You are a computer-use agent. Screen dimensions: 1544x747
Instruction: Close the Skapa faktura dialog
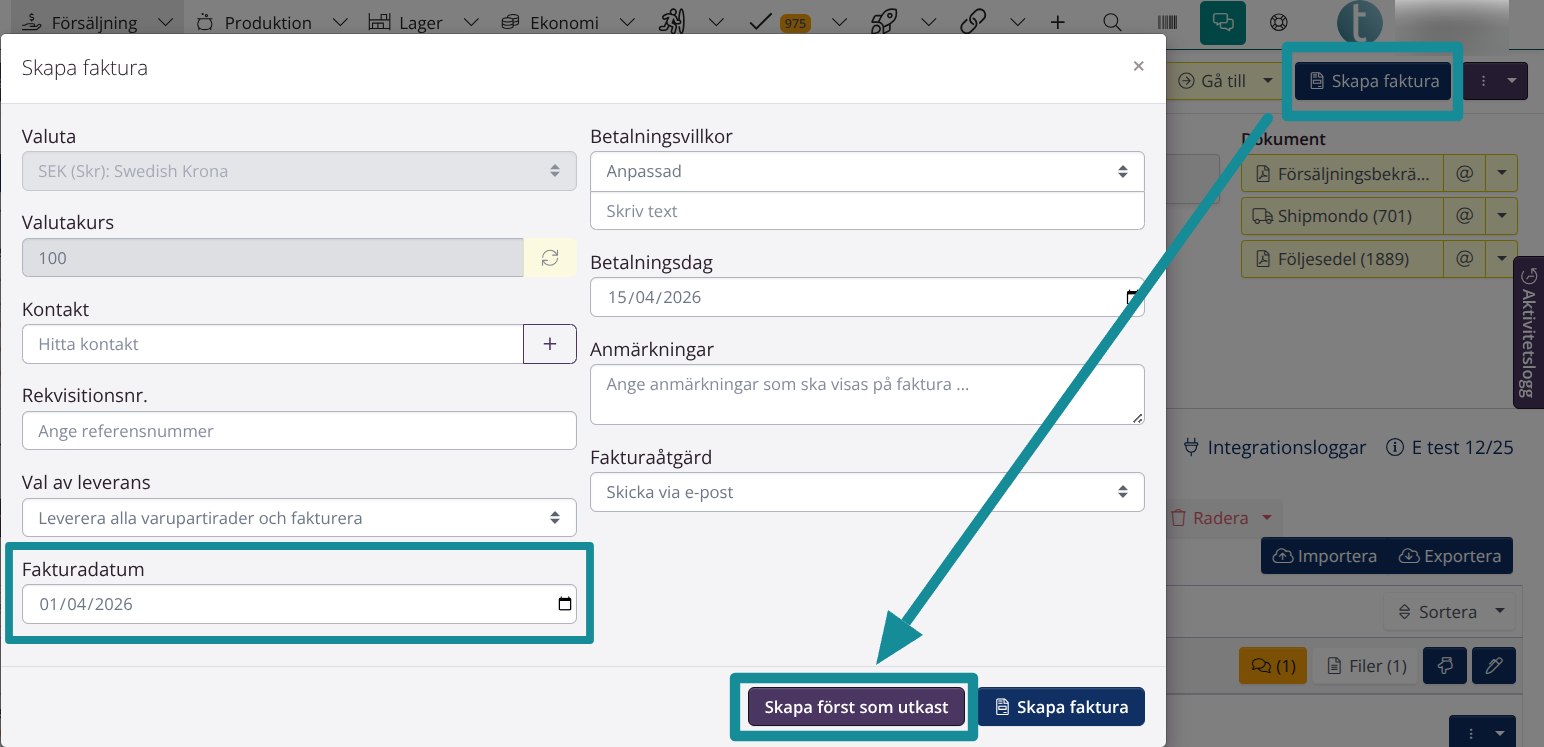tap(1138, 67)
